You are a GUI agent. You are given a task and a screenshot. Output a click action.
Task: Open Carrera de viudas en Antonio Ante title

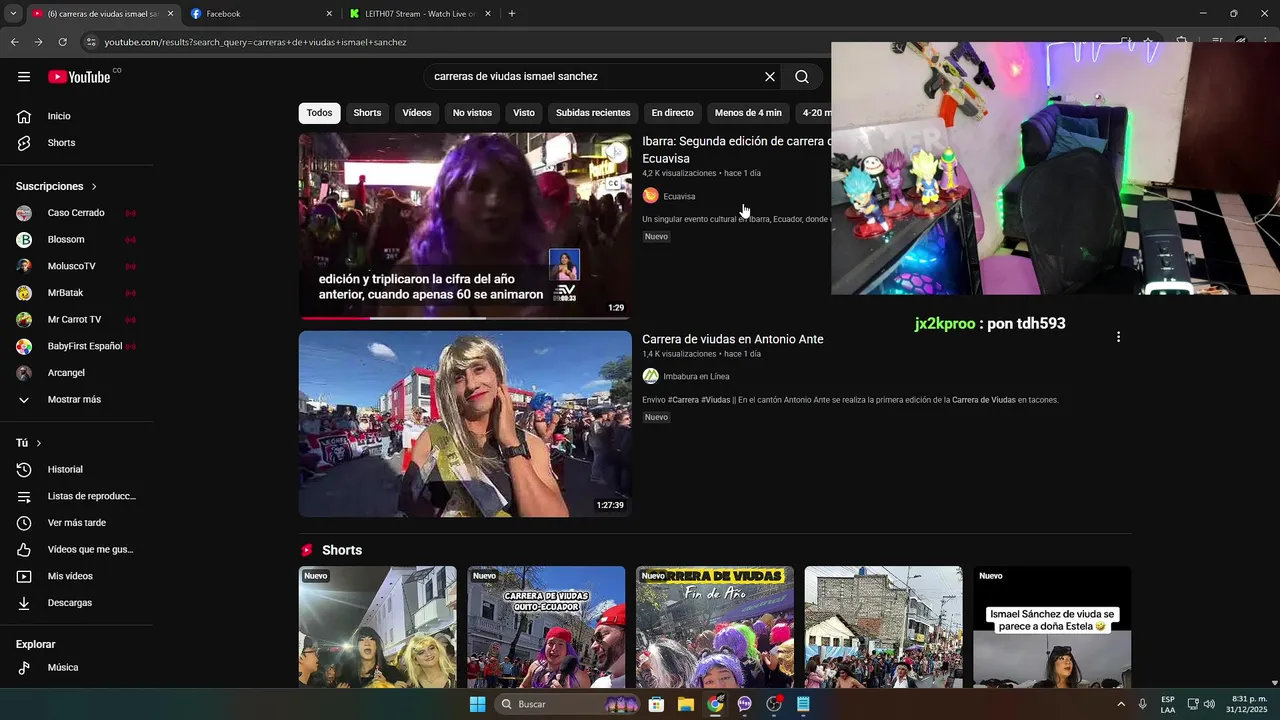tap(733, 339)
